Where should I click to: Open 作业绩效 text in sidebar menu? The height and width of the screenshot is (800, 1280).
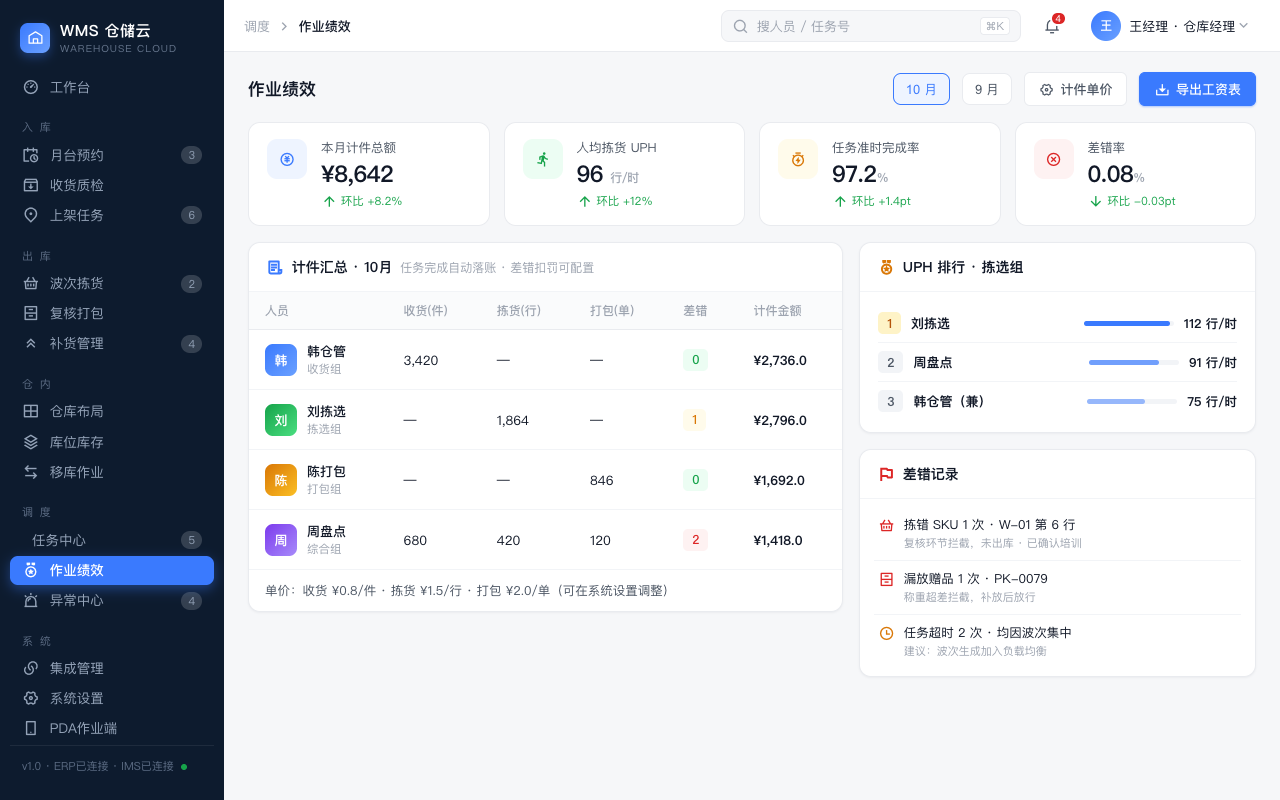coord(77,570)
